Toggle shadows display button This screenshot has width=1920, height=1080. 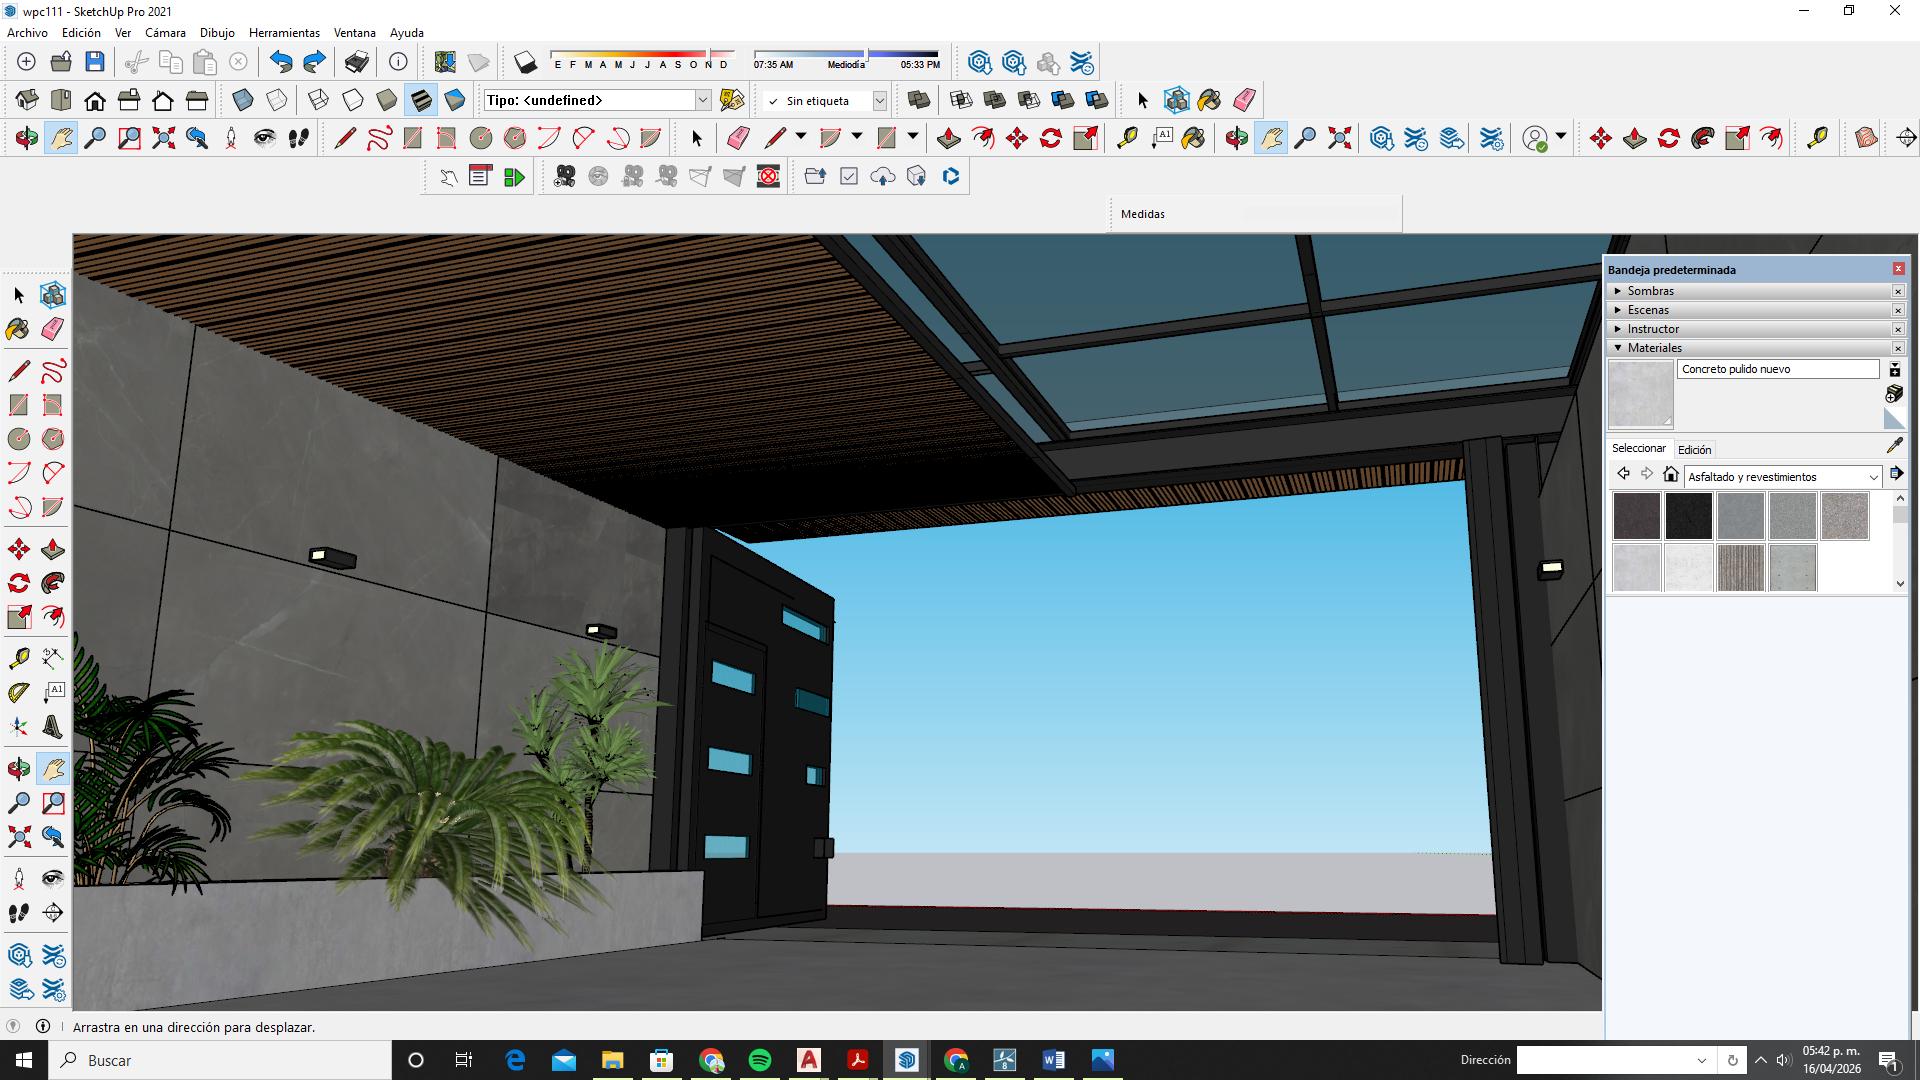click(525, 63)
